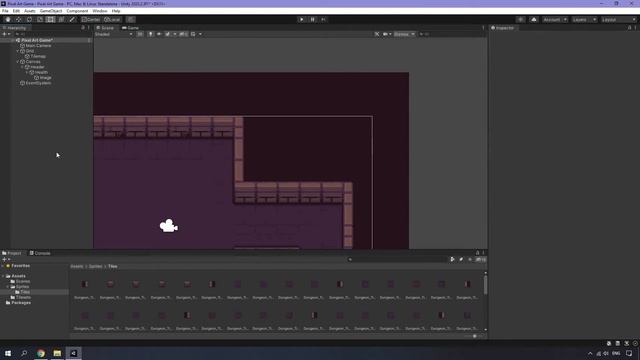Select the Hand tool in Unity toolbar
The image size is (640, 360).
8,20
